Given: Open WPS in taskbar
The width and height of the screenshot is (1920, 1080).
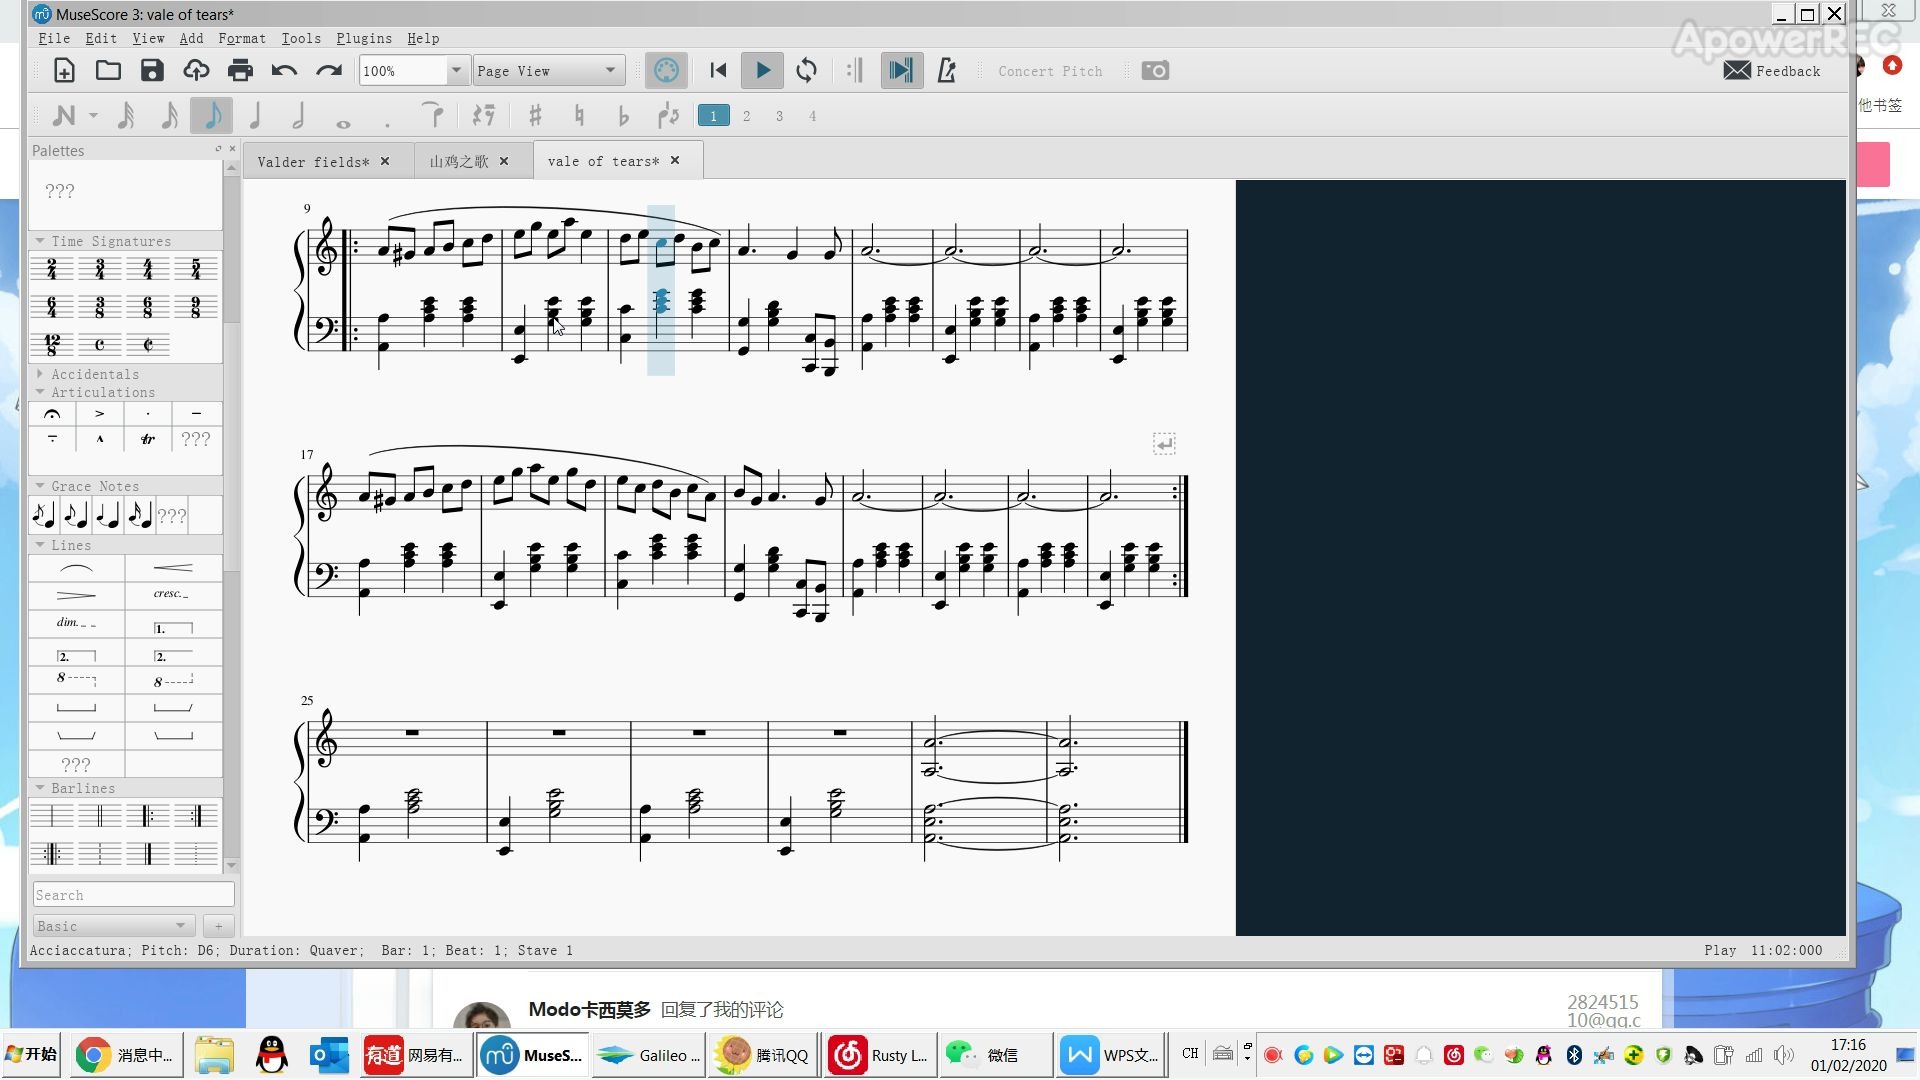Looking at the screenshot, I should coord(1111,1055).
